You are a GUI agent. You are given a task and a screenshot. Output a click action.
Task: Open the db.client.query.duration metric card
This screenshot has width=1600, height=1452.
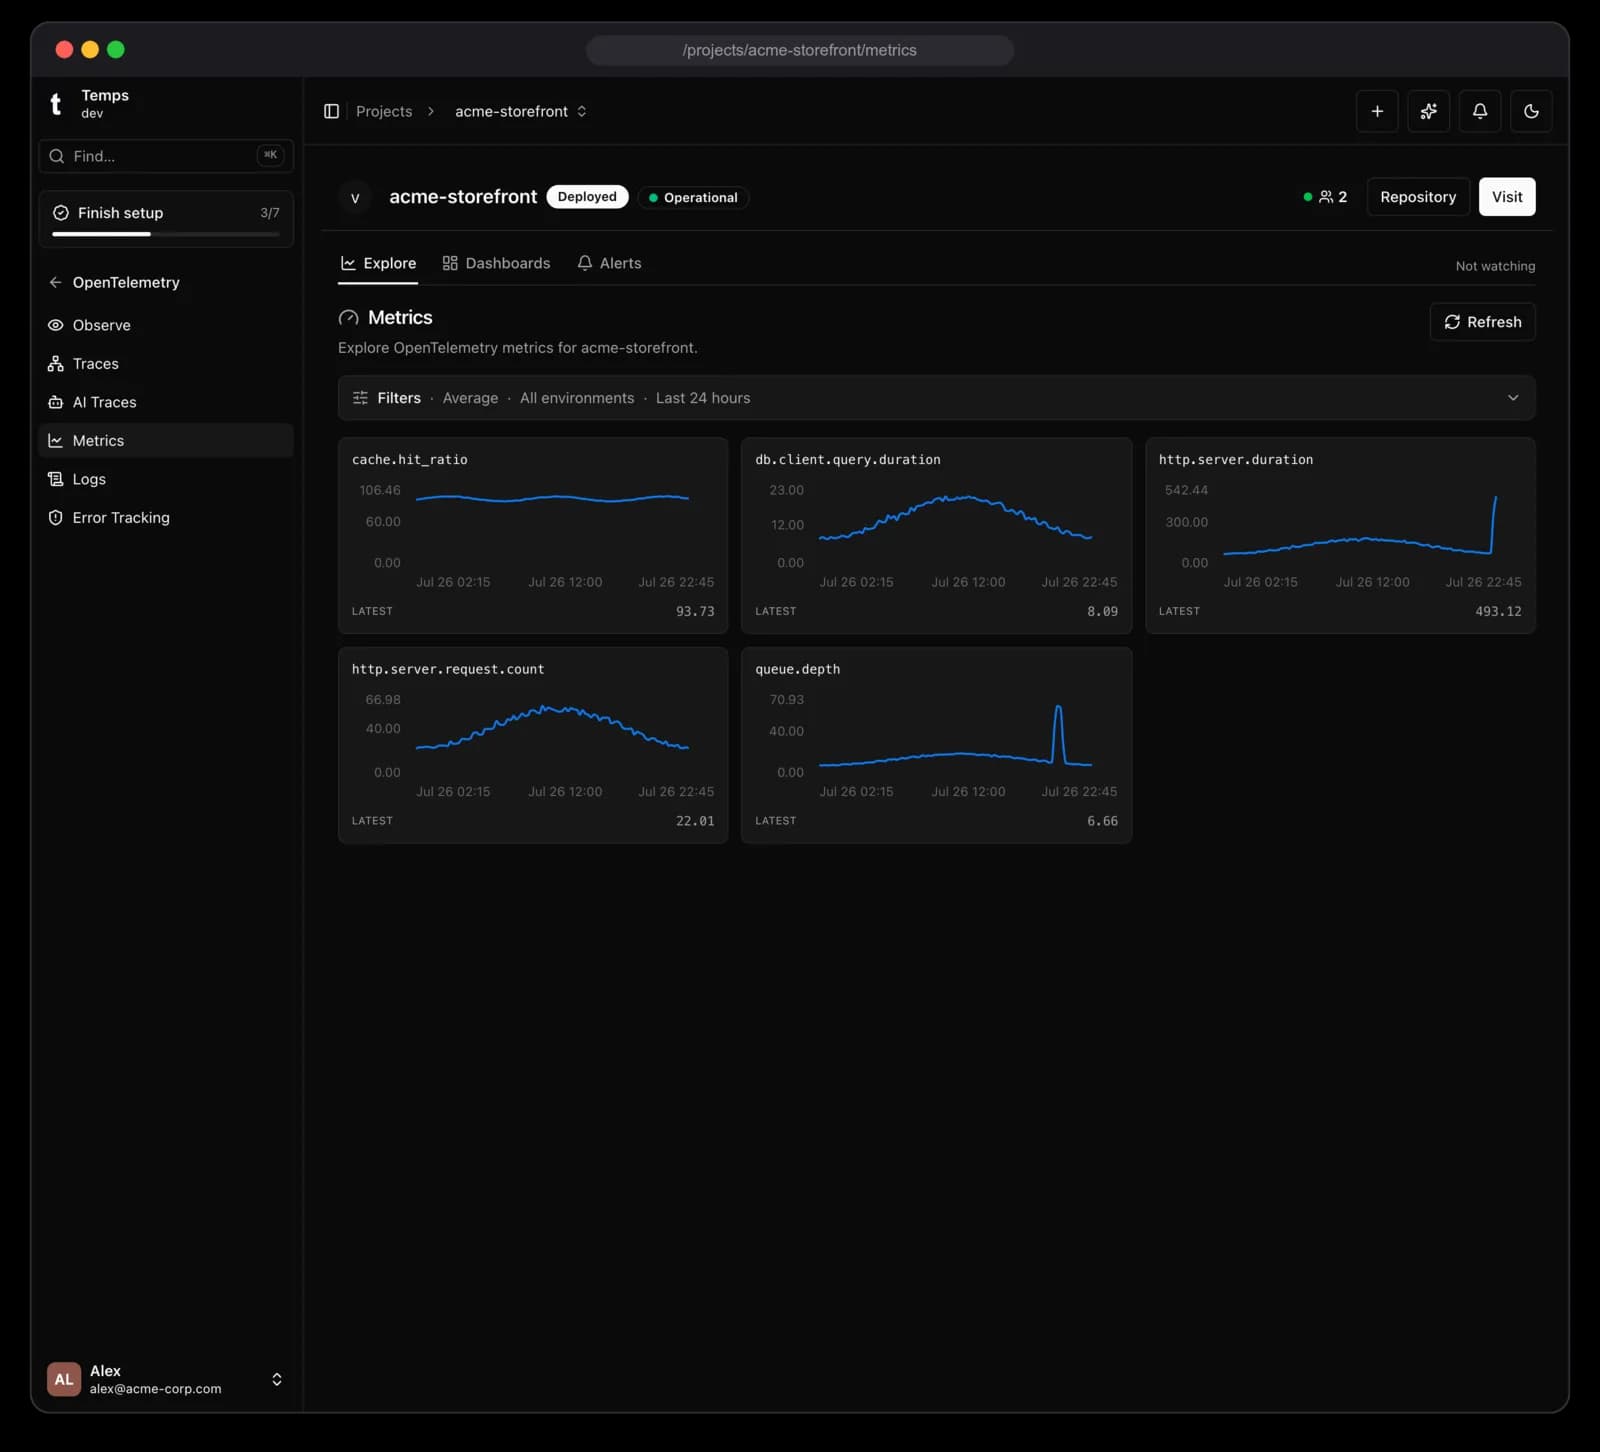tap(937, 535)
